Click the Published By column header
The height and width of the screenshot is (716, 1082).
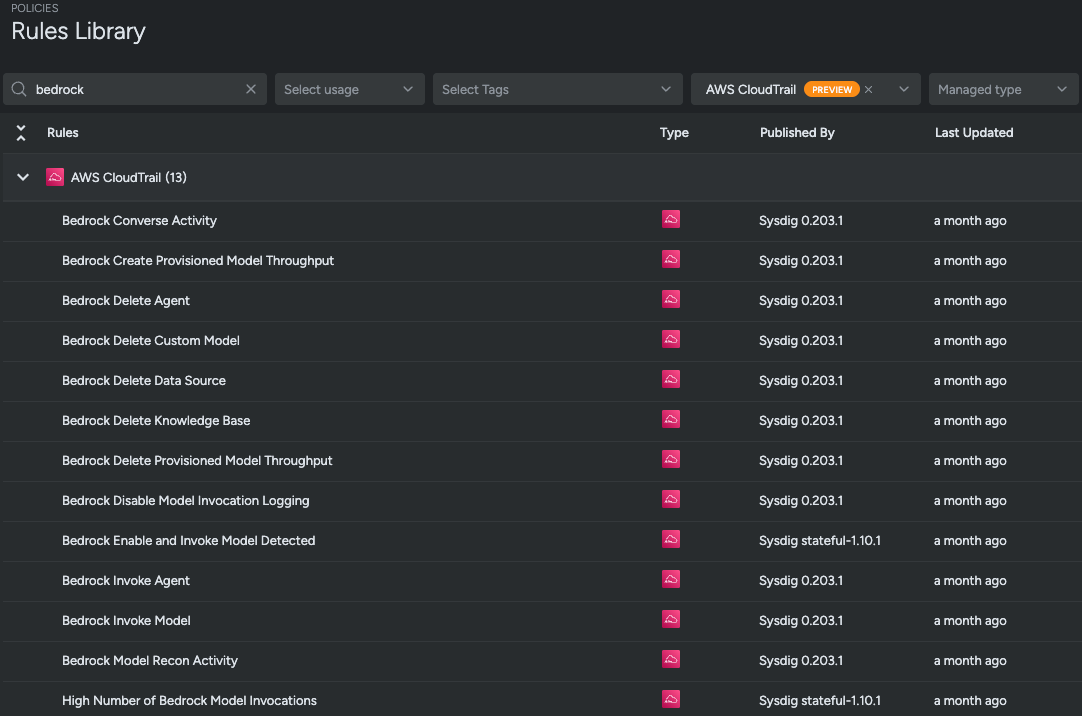click(x=797, y=132)
